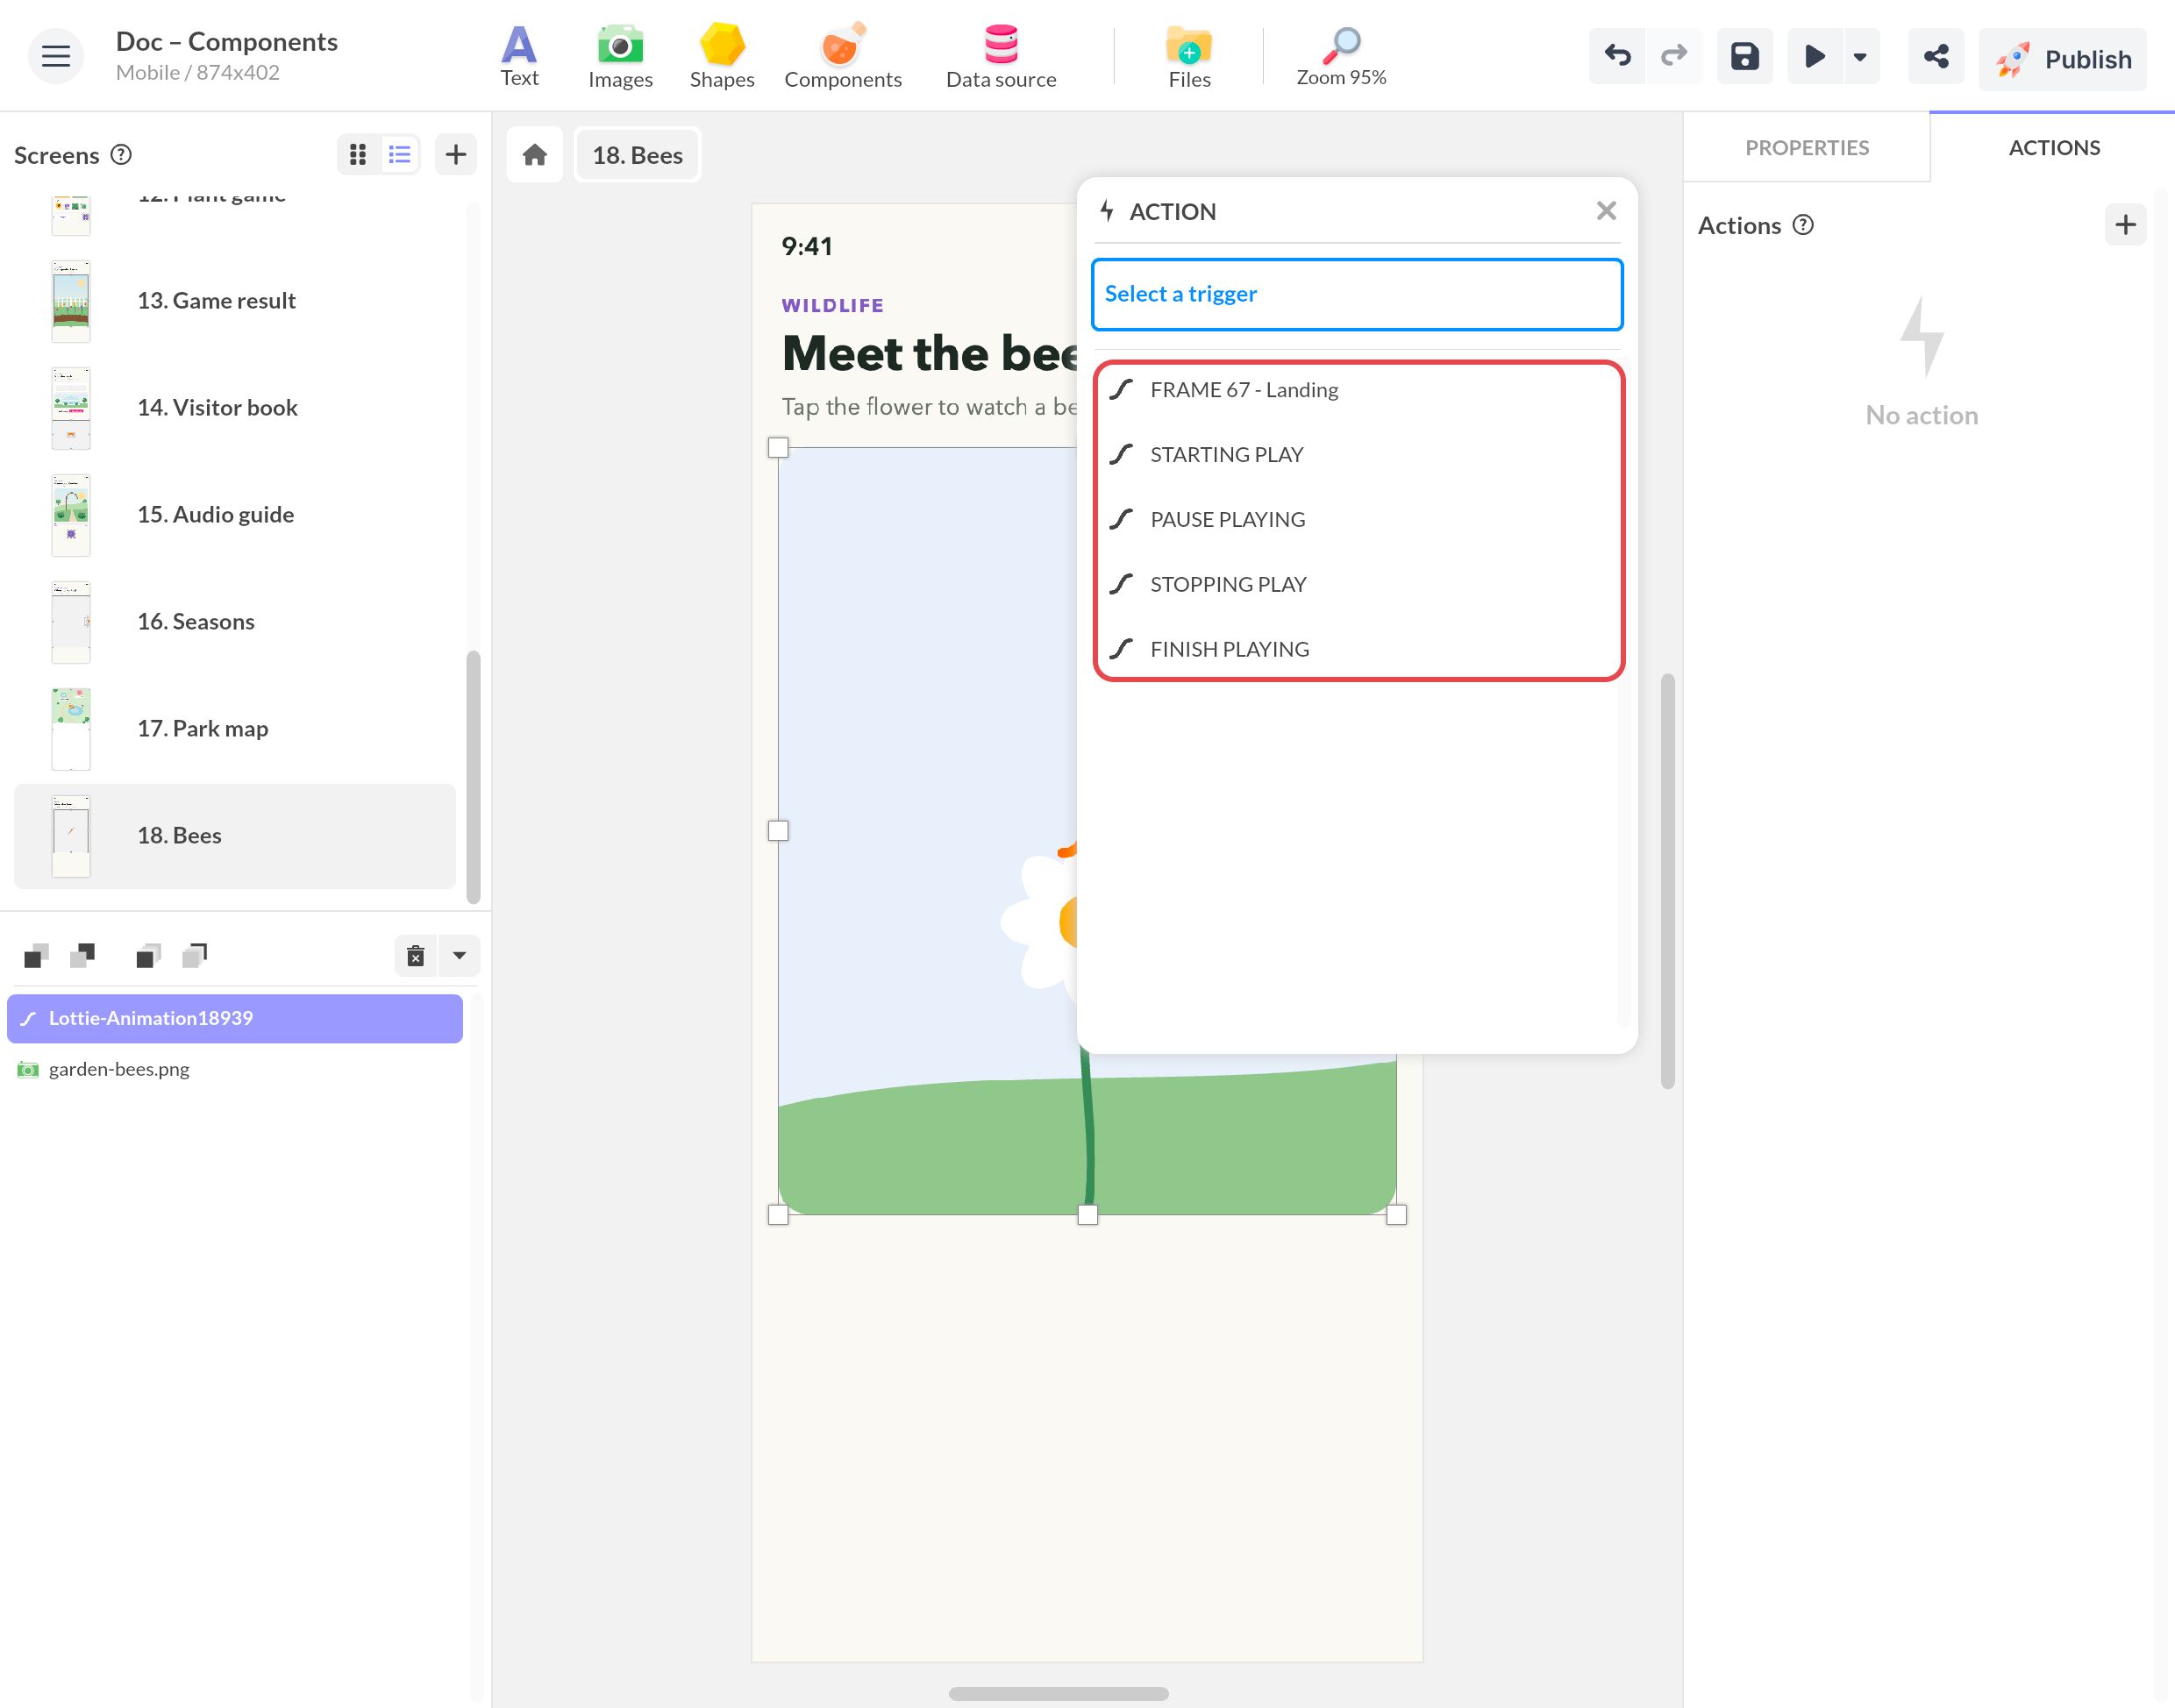The width and height of the screenshot is (2175, 1708).
Task: Click the share icon
Action: pyautogui.click(x=1935, y=56)
